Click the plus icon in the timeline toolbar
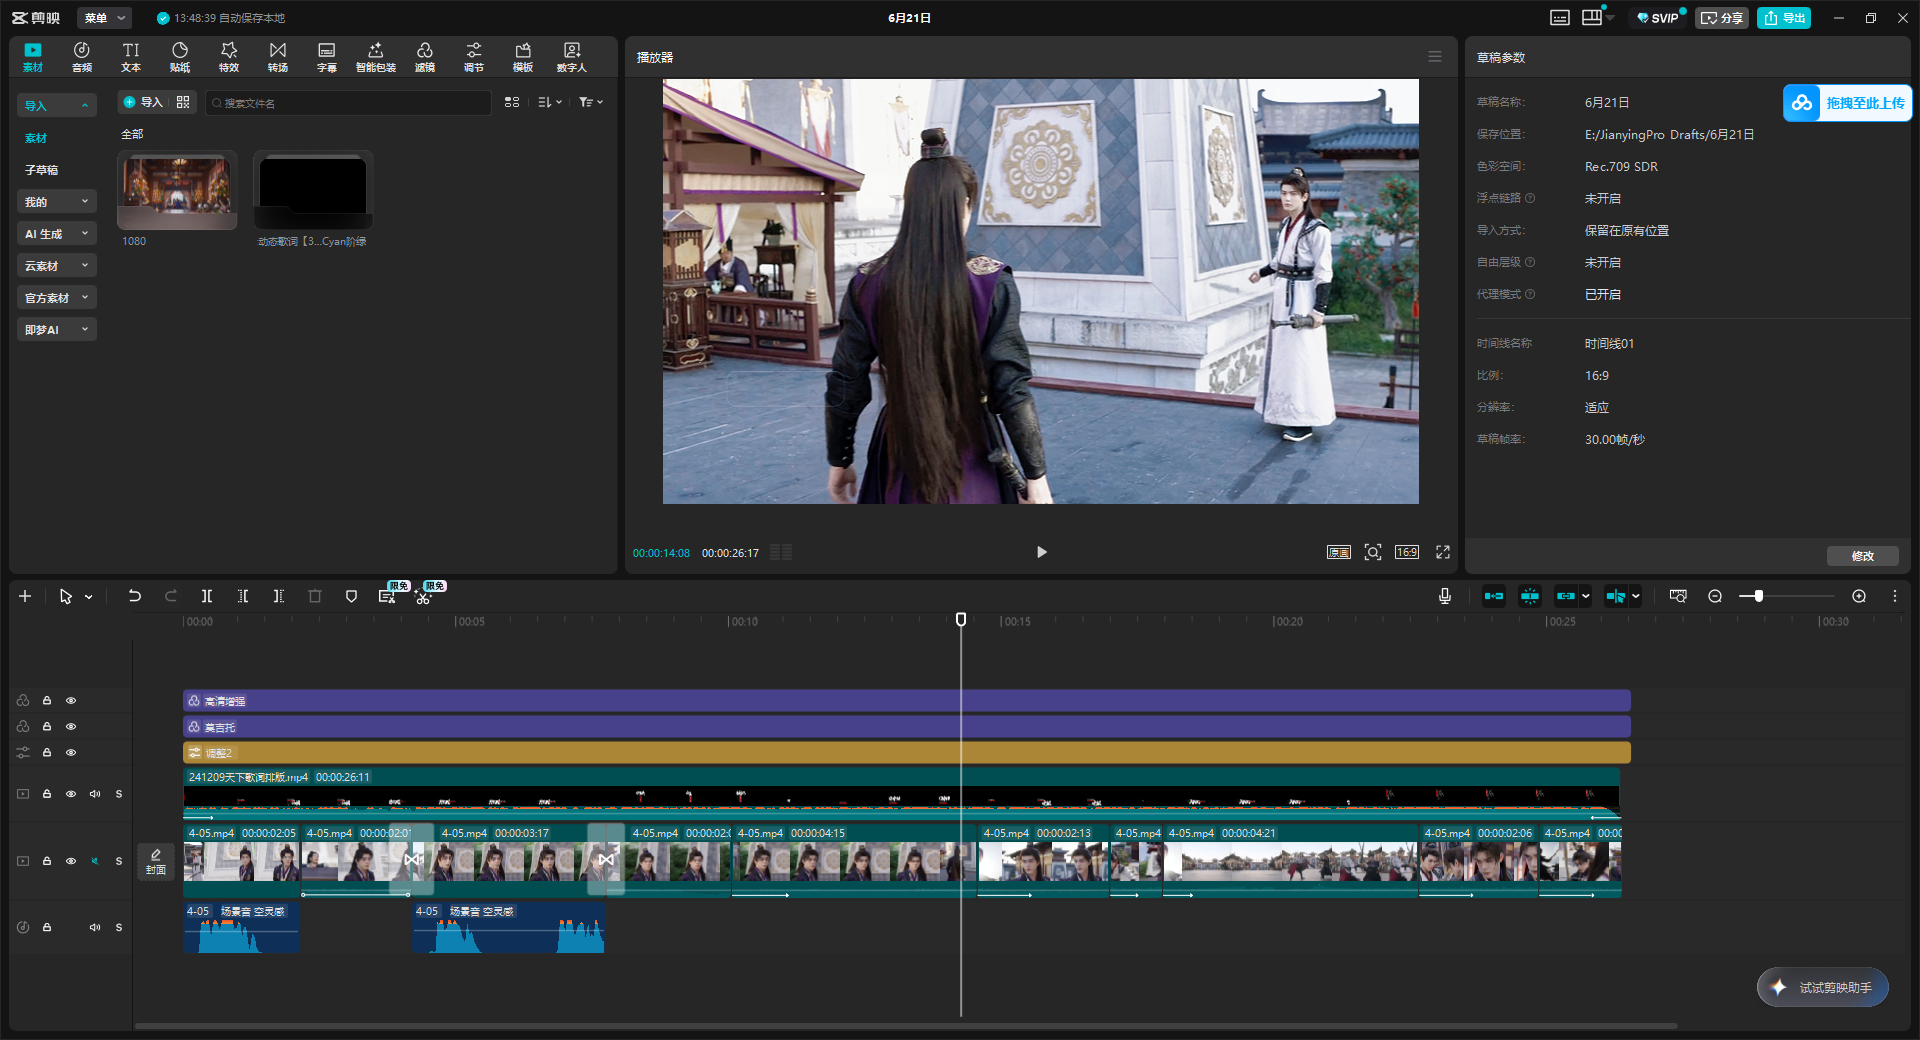 pyautogui.click(x=25, y=596)
